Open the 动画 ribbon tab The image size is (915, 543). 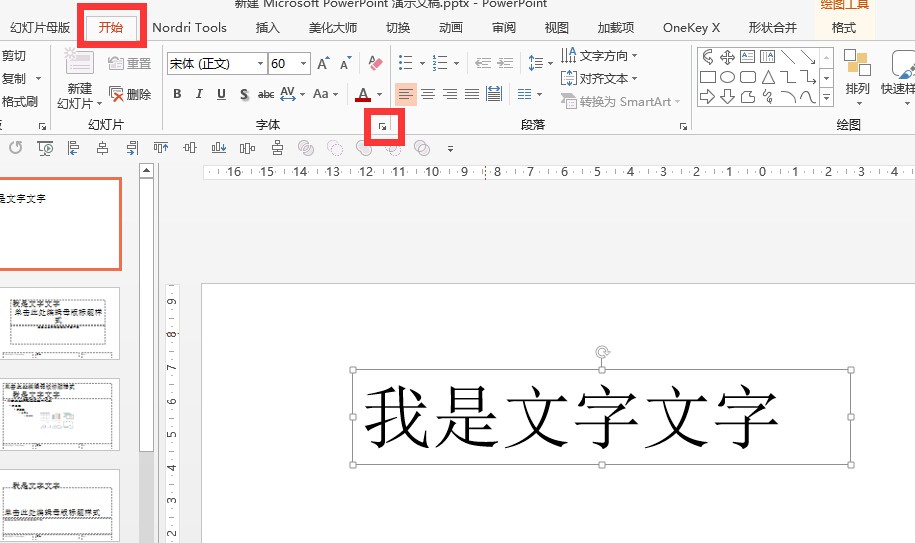tap(450, 27)
